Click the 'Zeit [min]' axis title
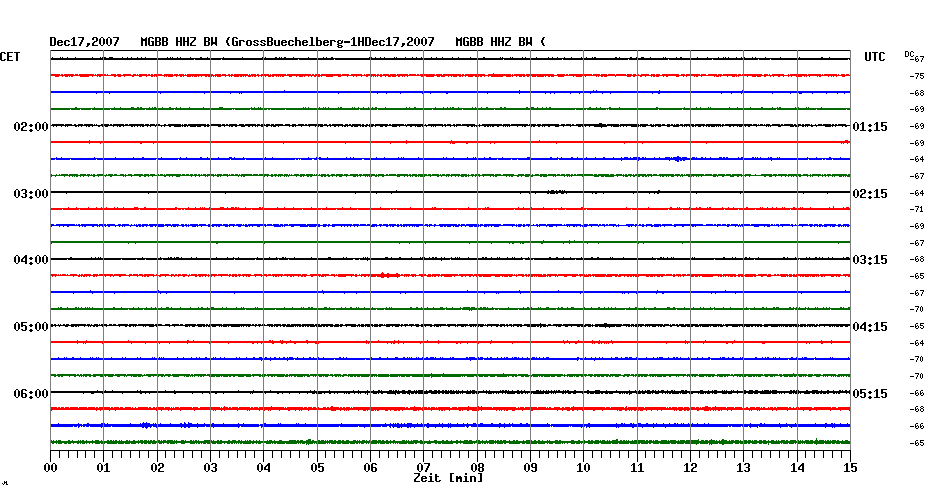This screenshot has height=494, width=930. 448,478
